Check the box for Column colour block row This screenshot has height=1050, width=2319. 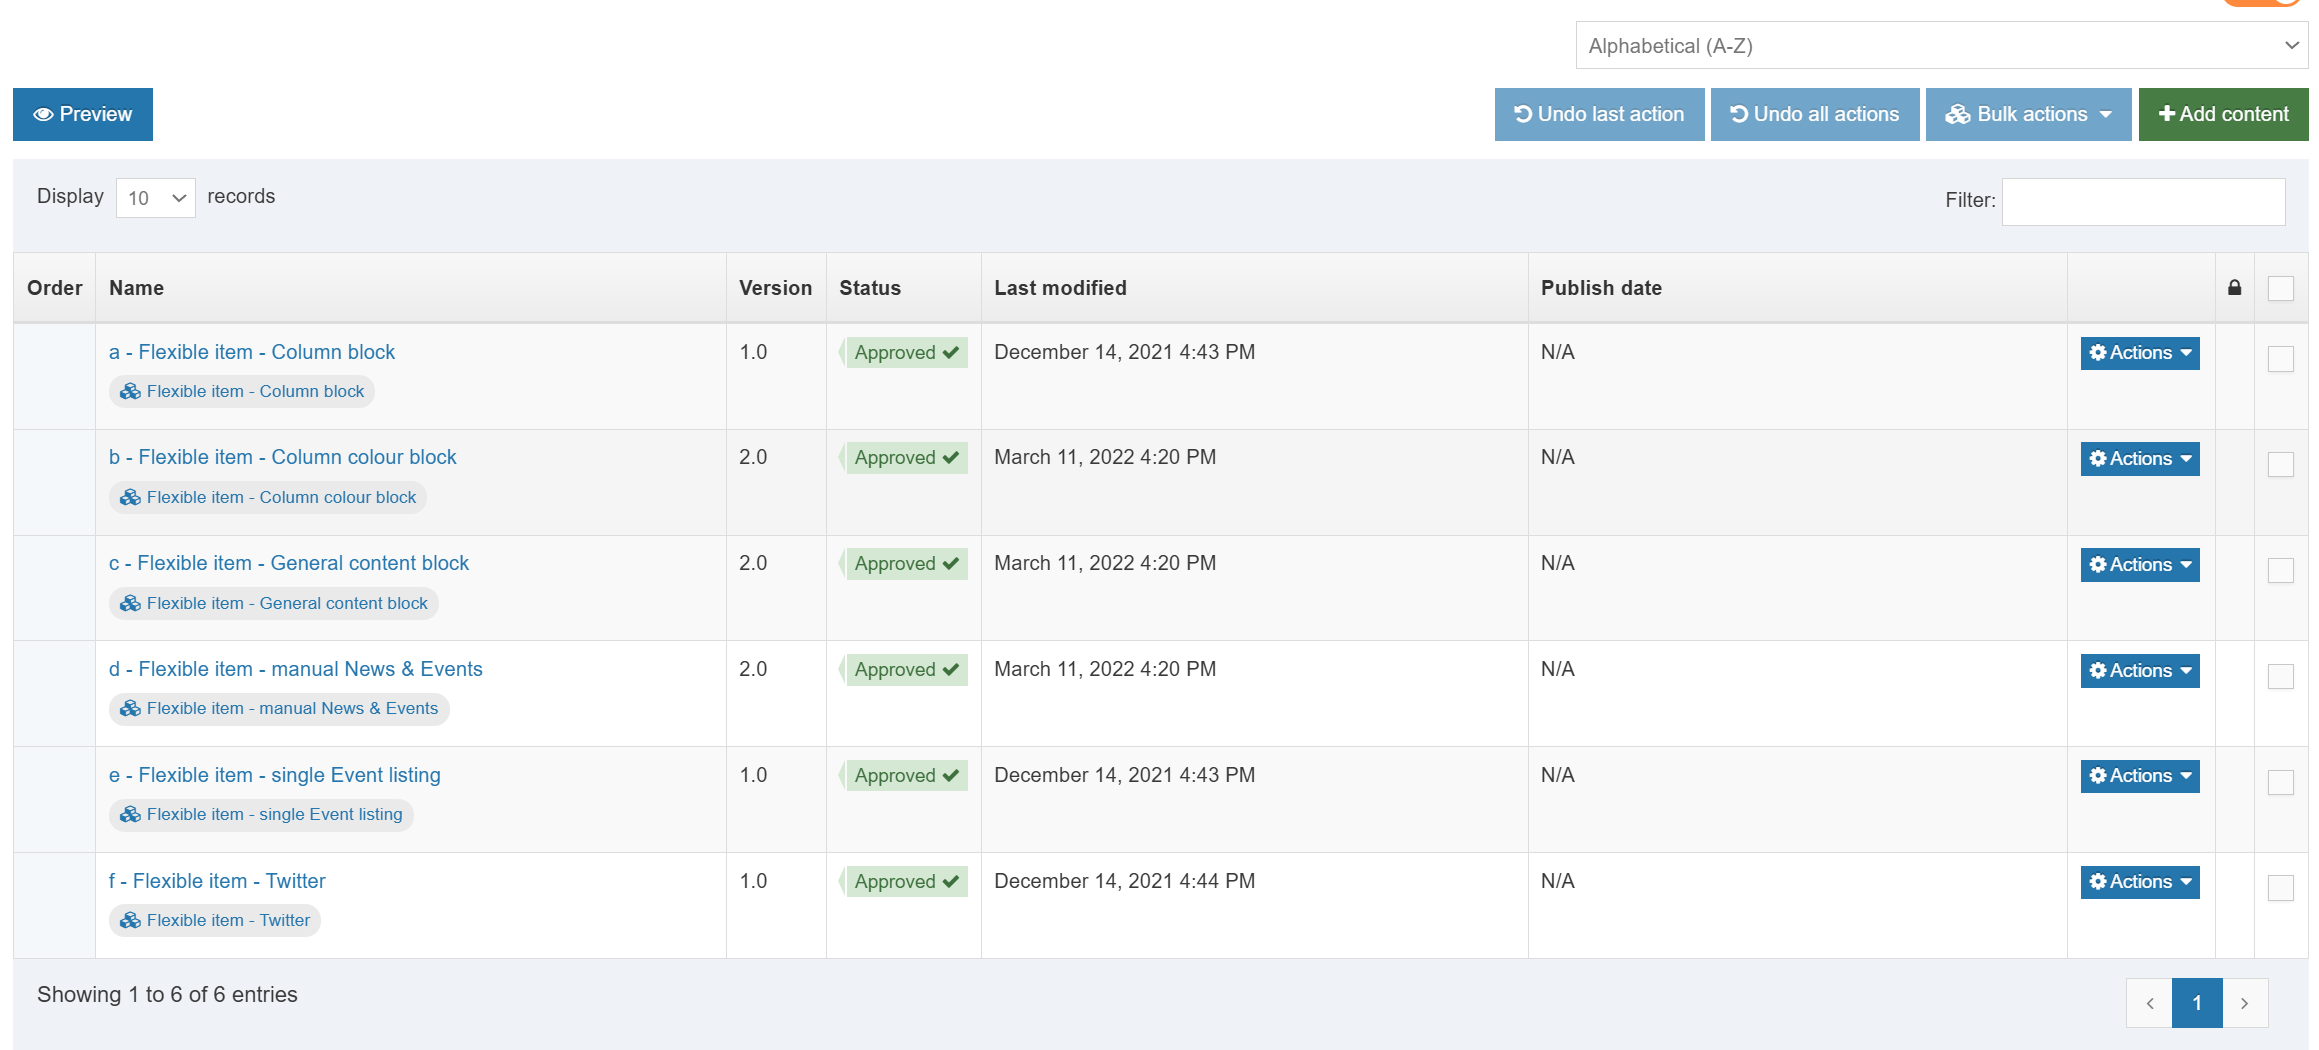tap(2280, 465)
